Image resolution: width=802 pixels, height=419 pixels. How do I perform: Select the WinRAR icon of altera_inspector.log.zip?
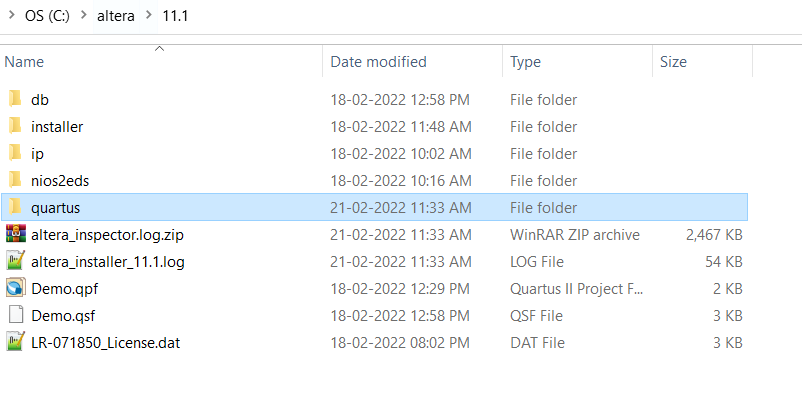click(x=15, y=235)
